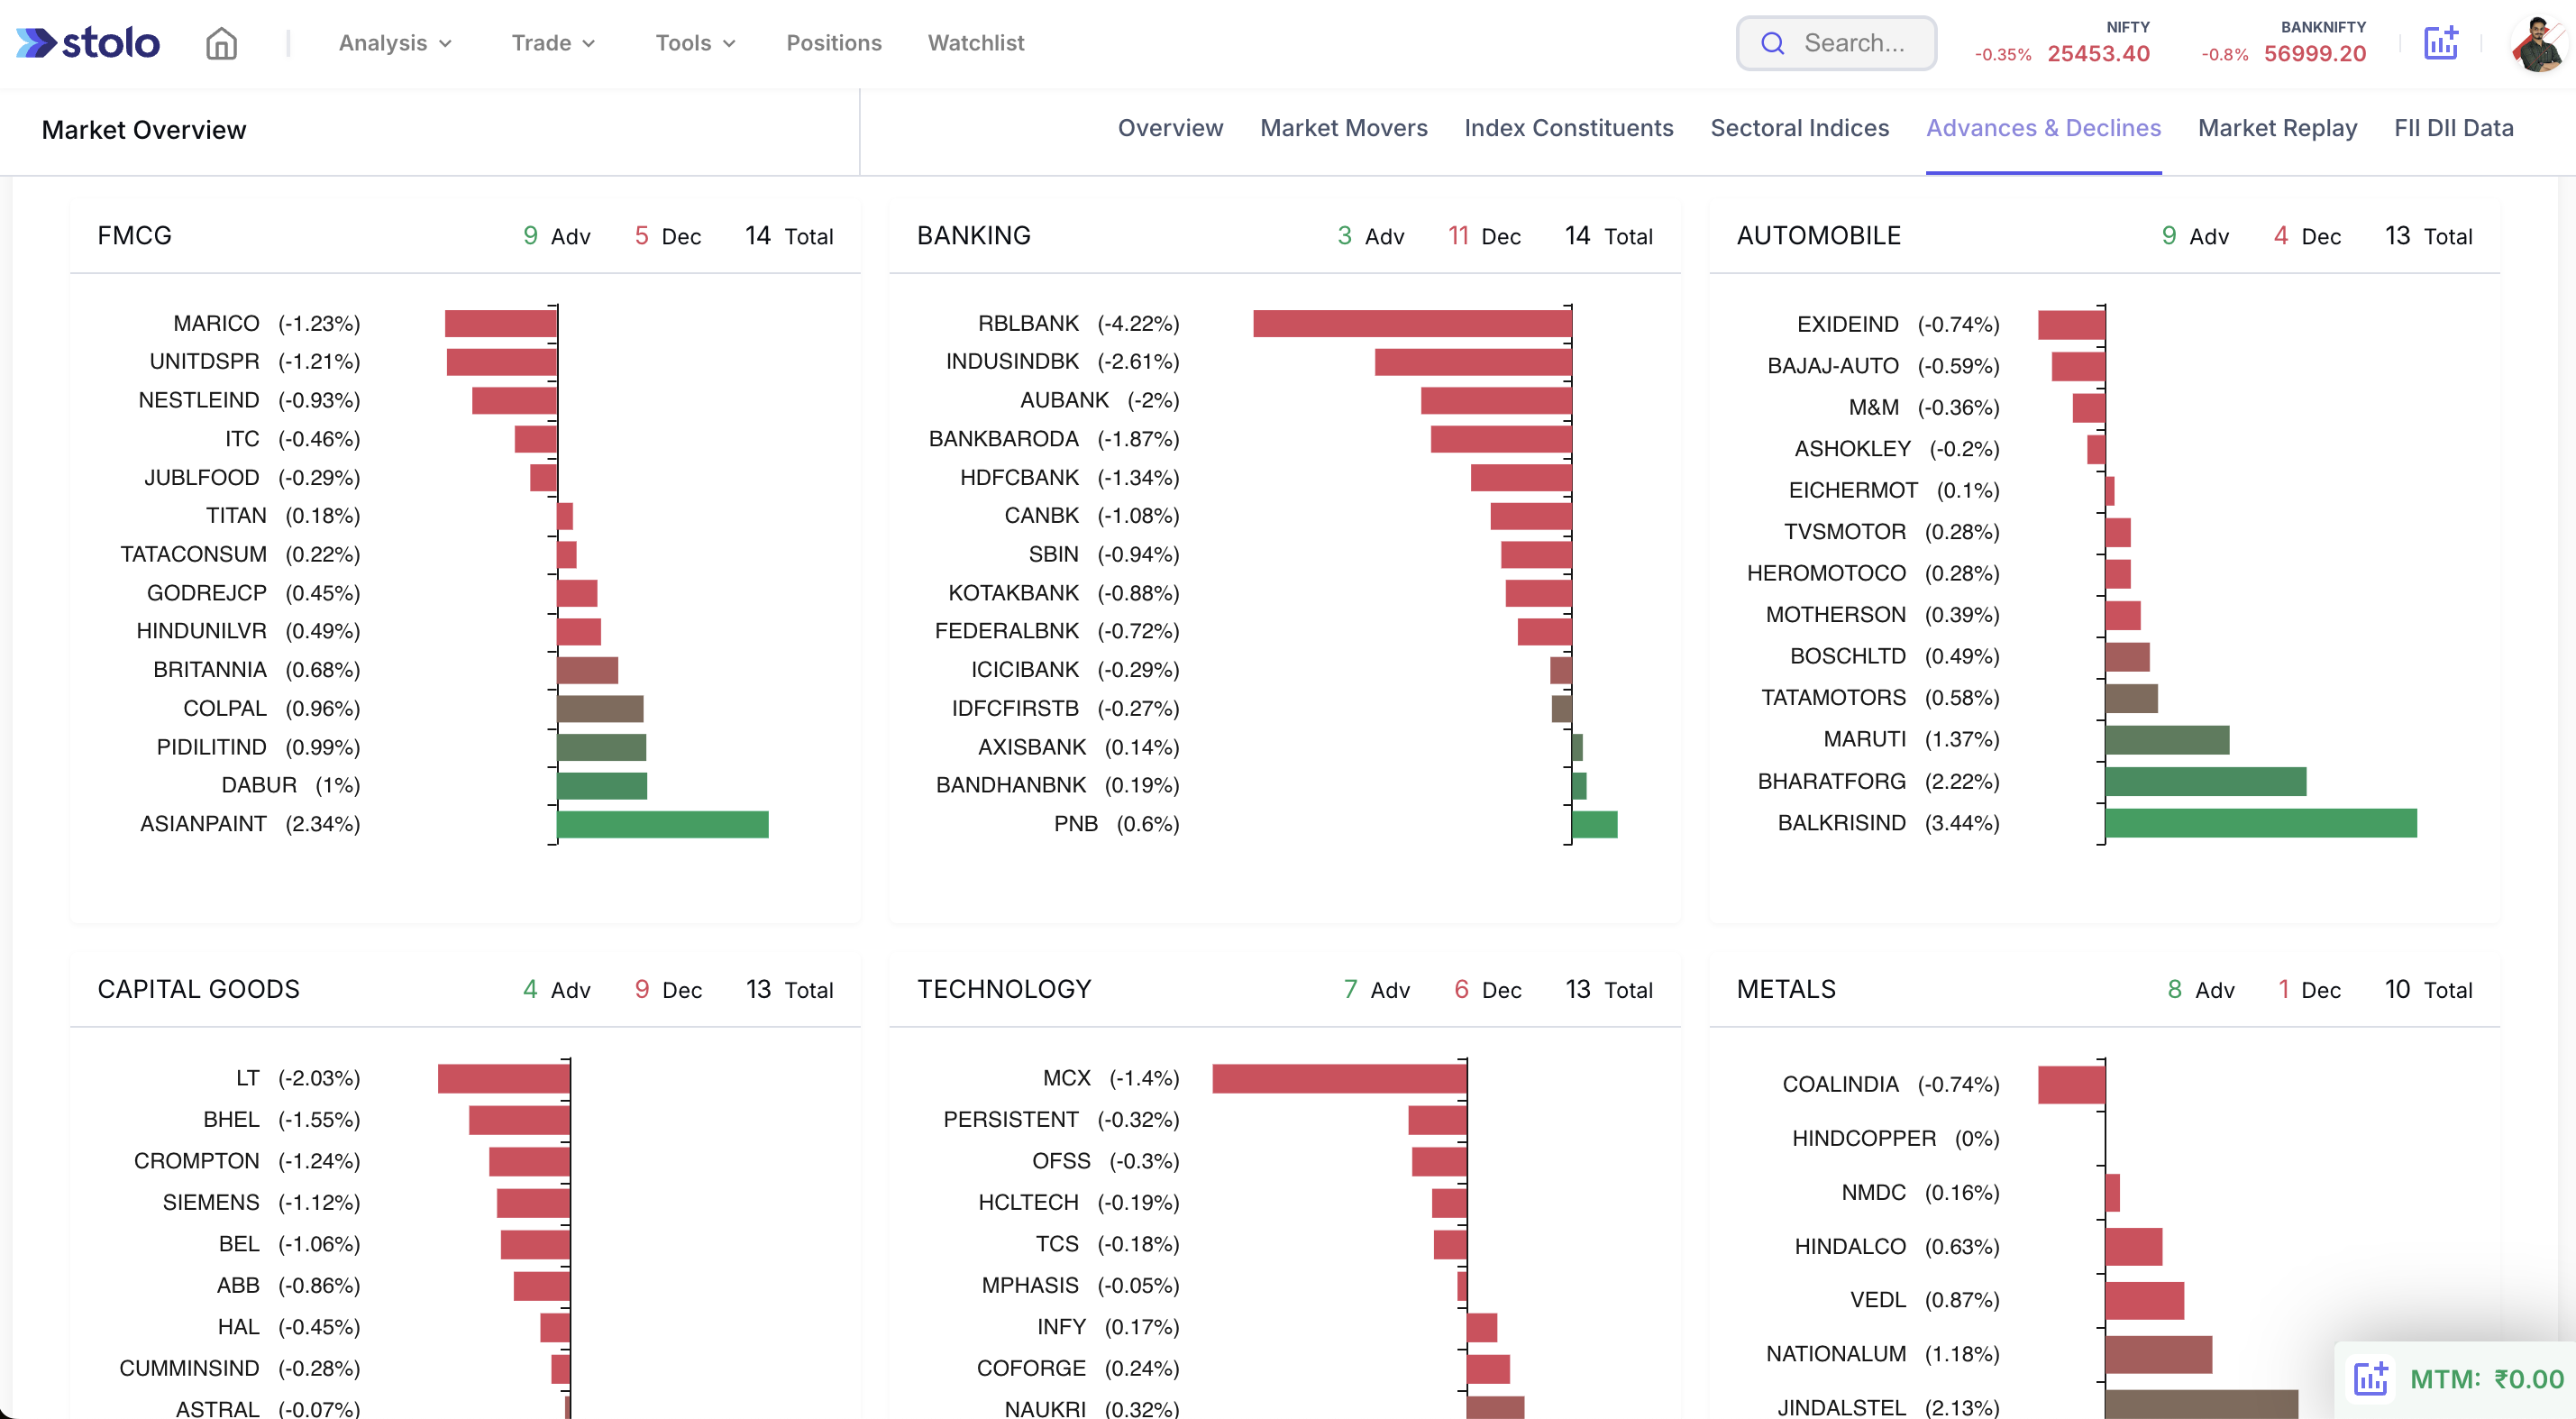Switch to the Overview tab
2576x1419 pixels.
tap(1170, 128)
